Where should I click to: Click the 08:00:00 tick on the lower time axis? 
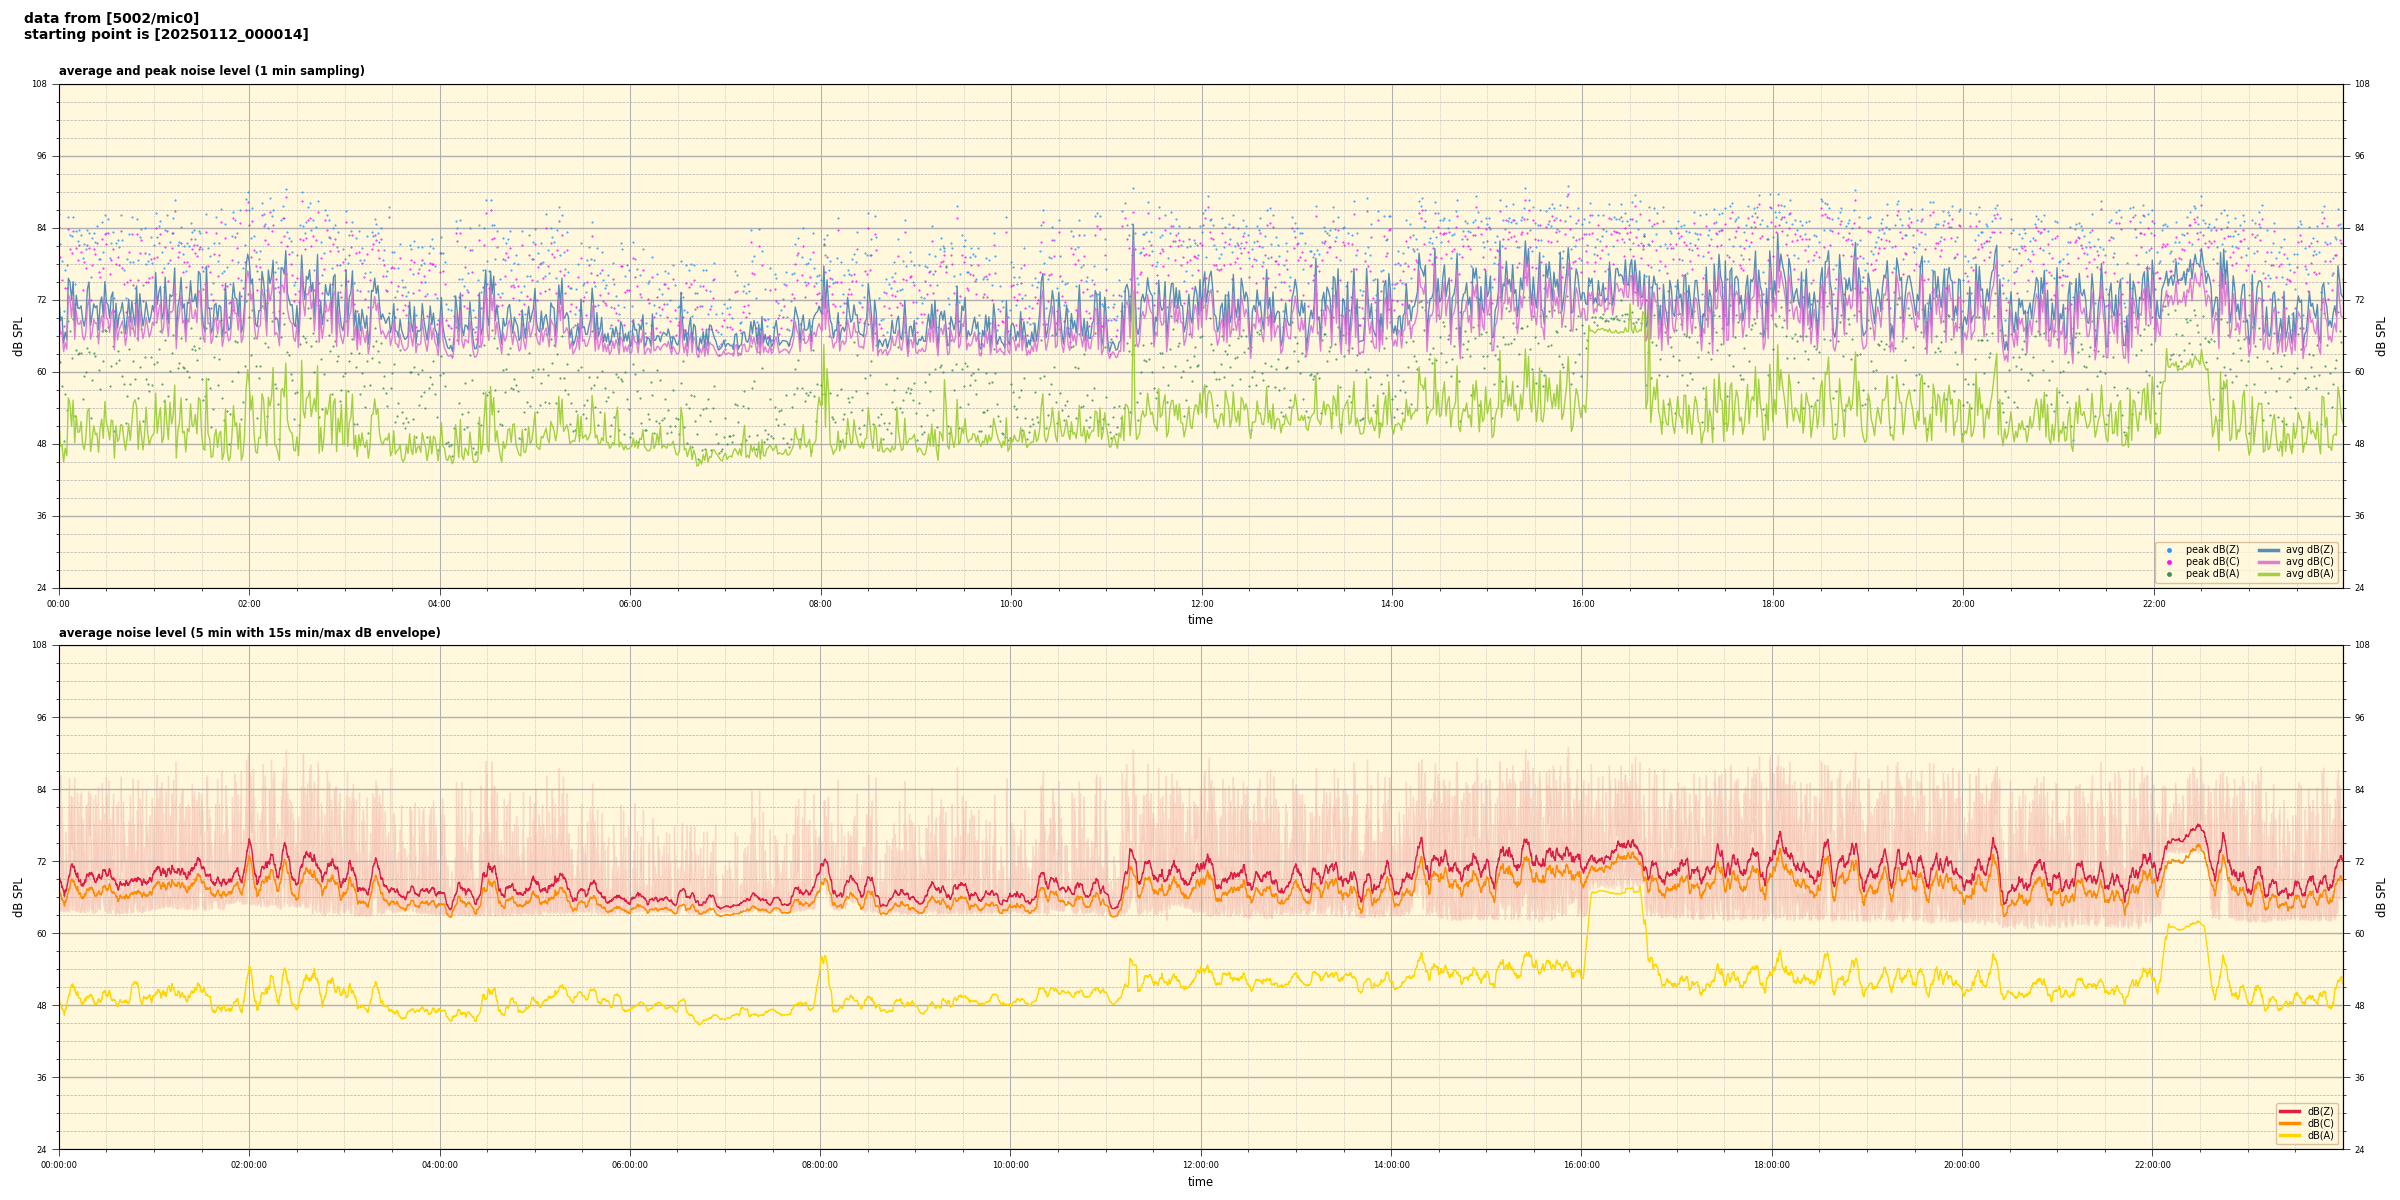pos(820,1165)
